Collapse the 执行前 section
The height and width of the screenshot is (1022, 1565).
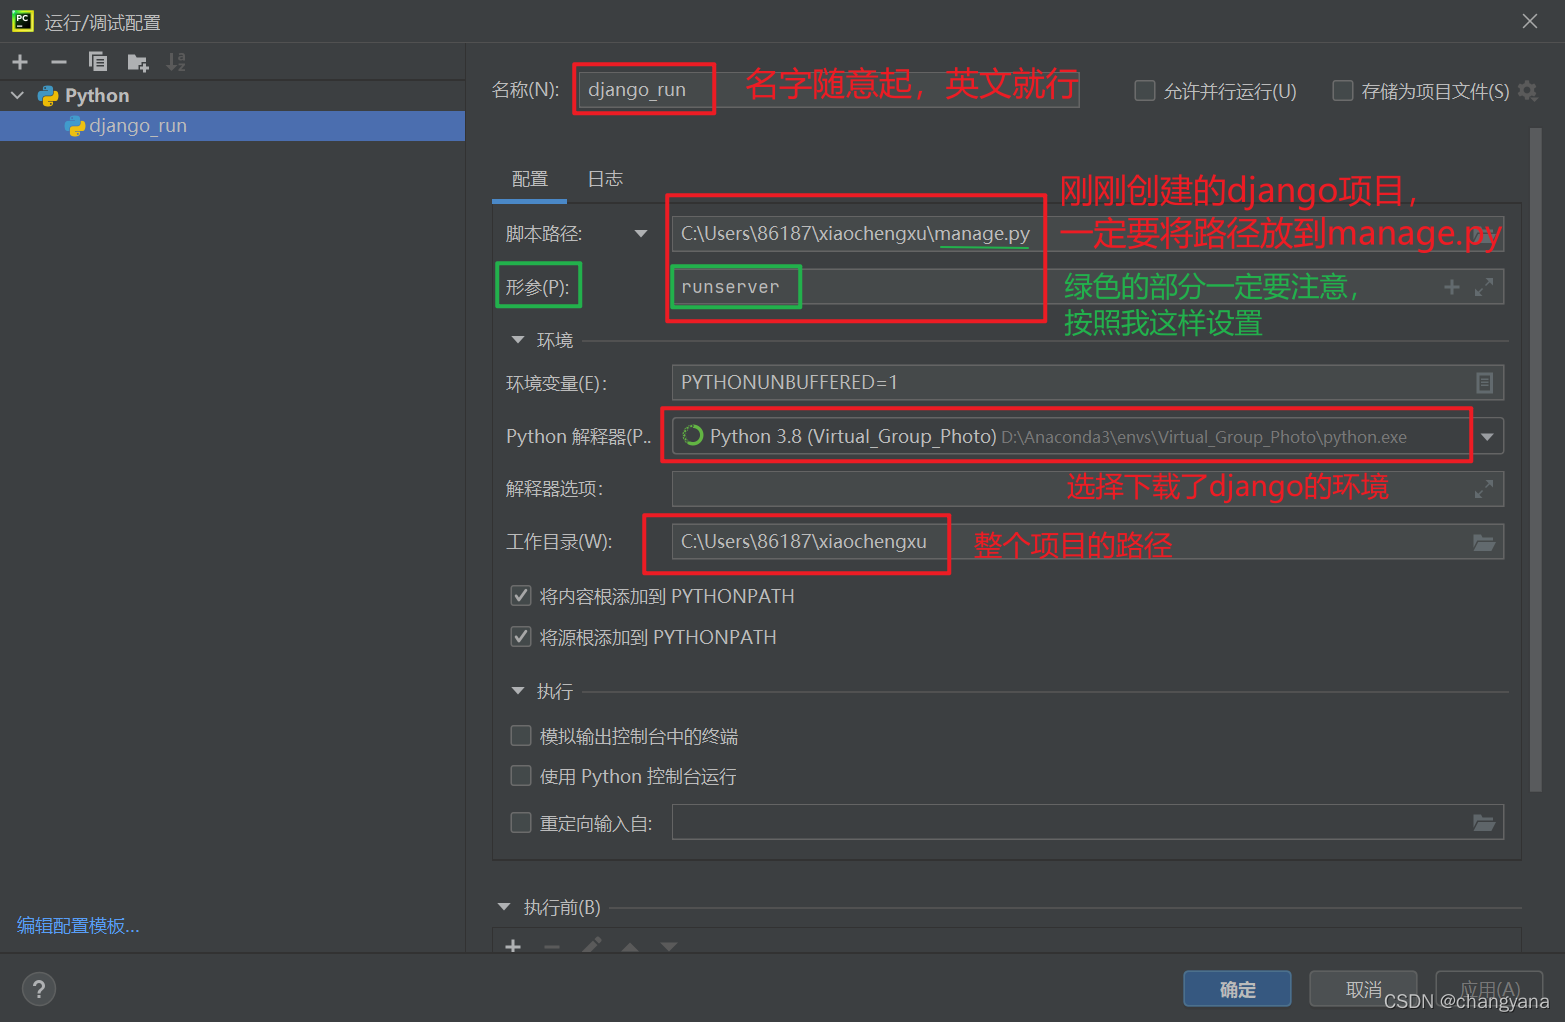(504, 907)
